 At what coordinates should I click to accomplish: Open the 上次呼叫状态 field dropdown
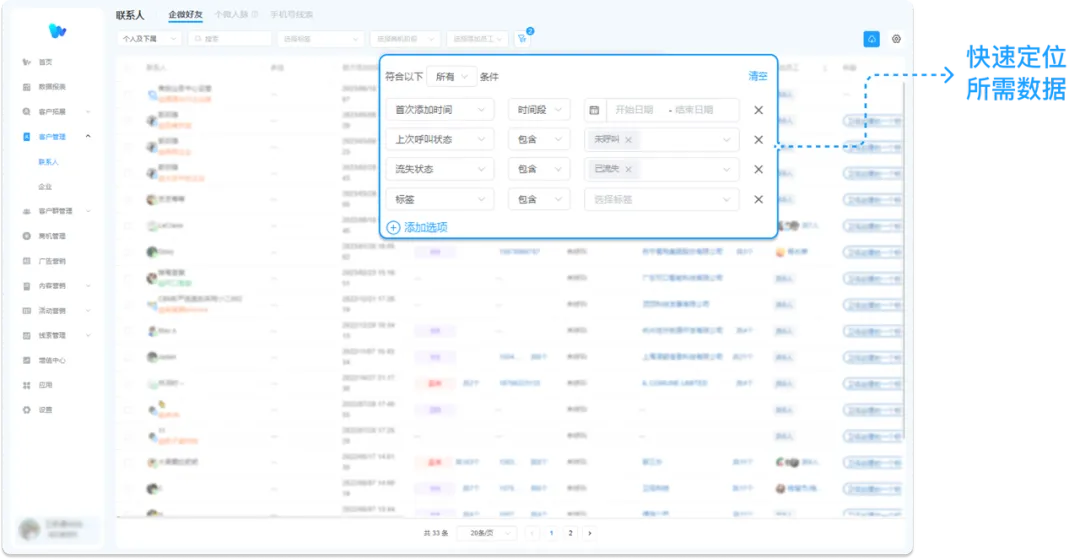coord(439,140)
